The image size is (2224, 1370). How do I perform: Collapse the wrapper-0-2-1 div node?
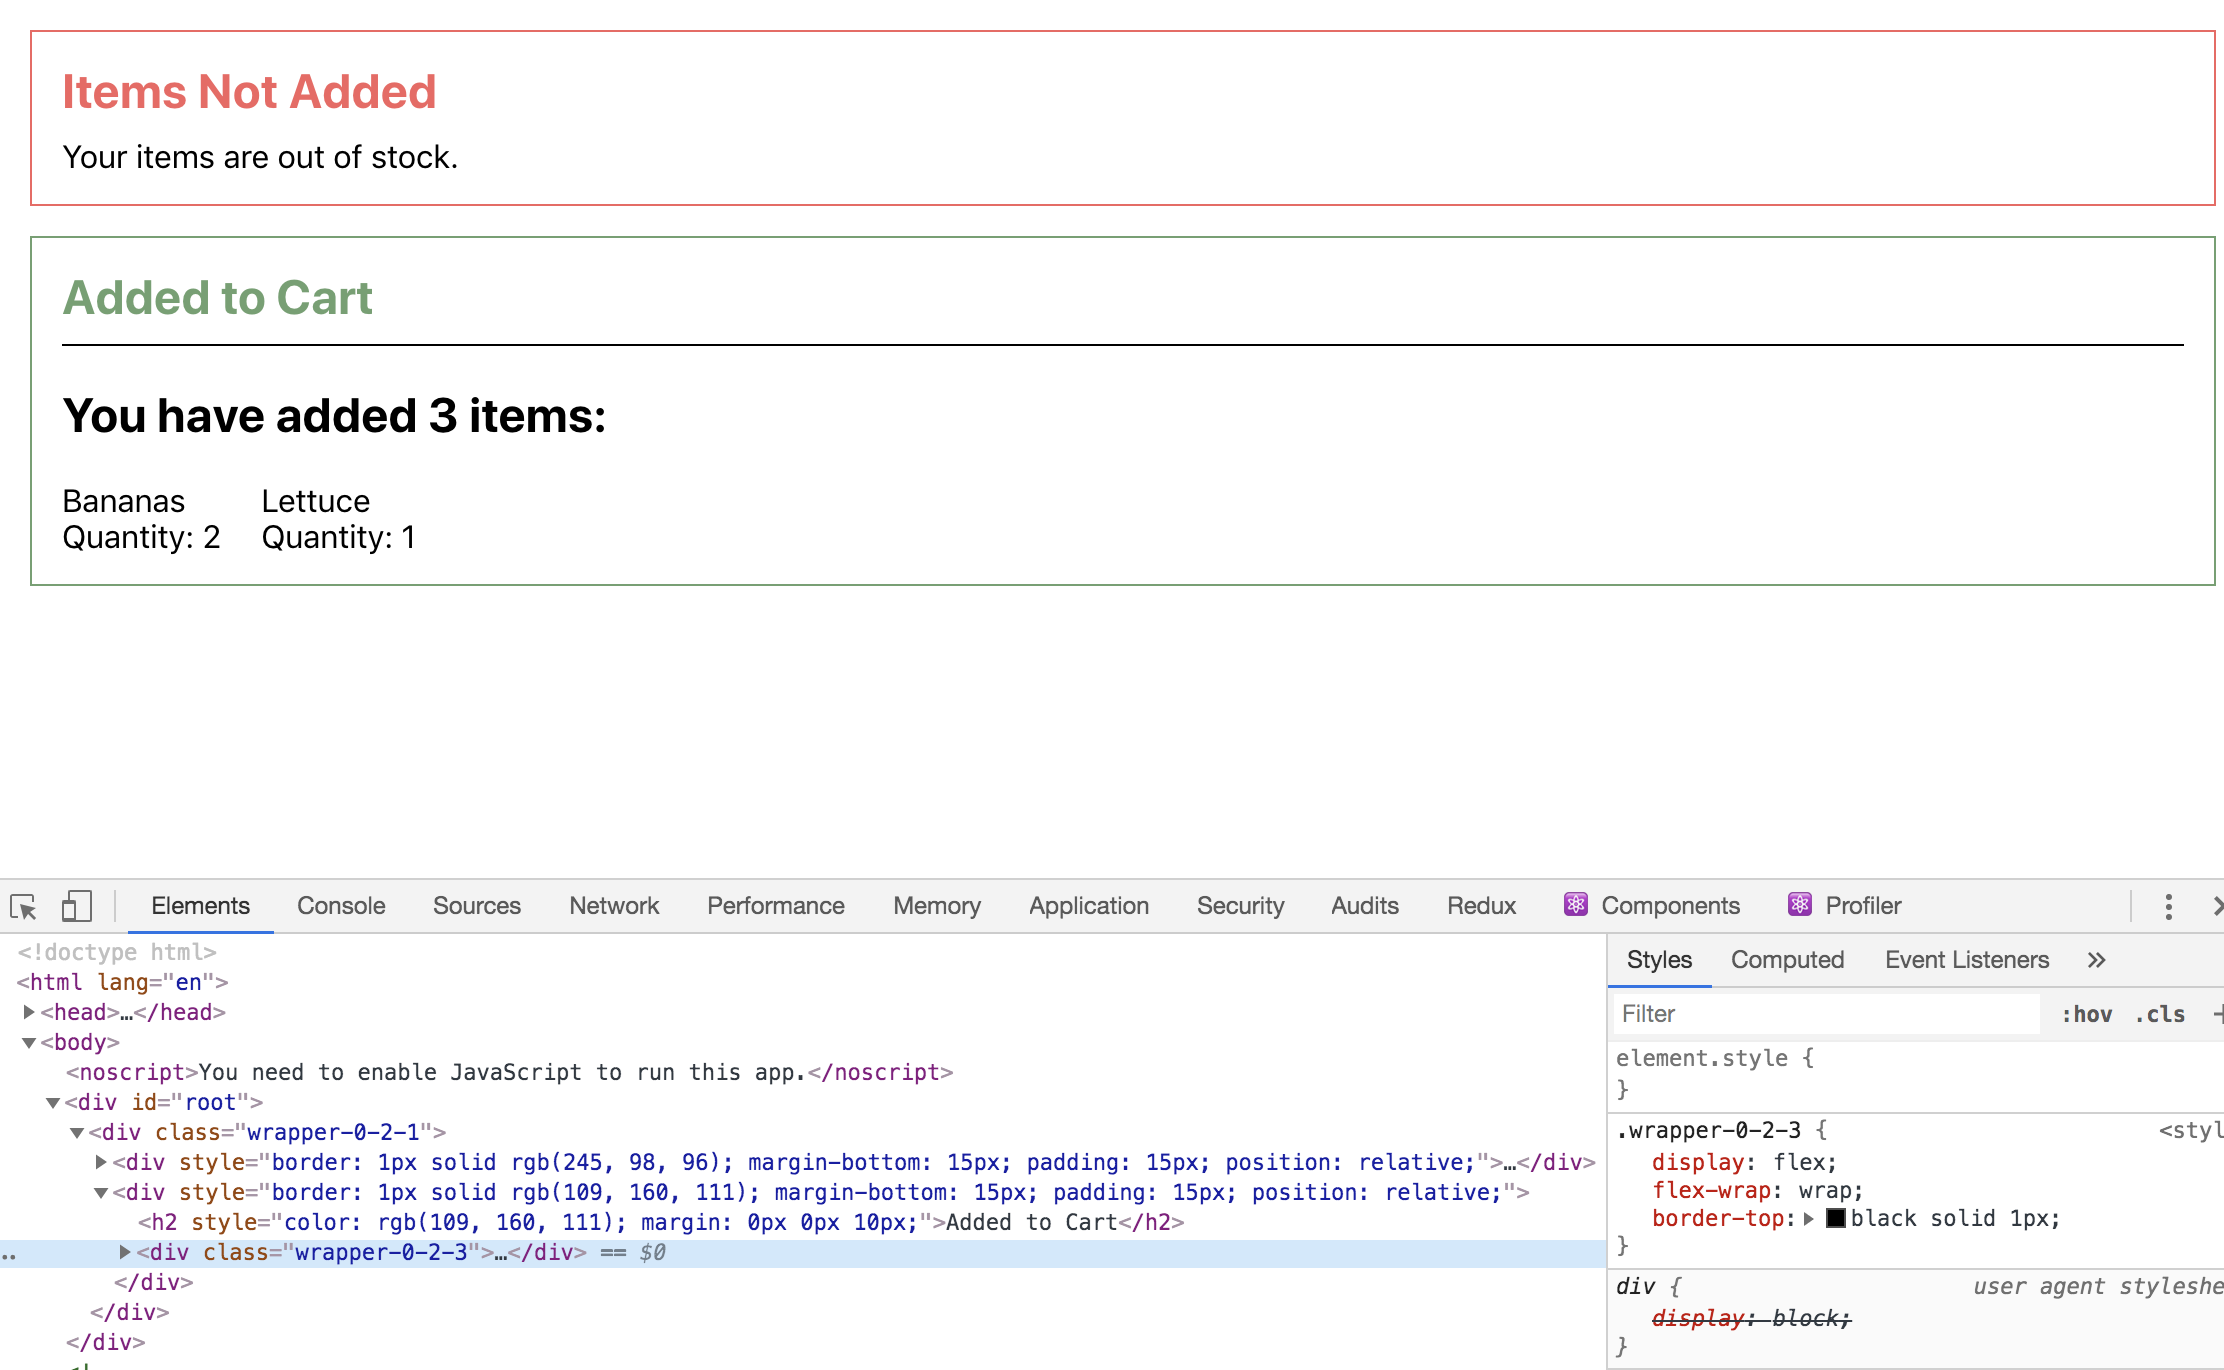tap(77, 1133)
